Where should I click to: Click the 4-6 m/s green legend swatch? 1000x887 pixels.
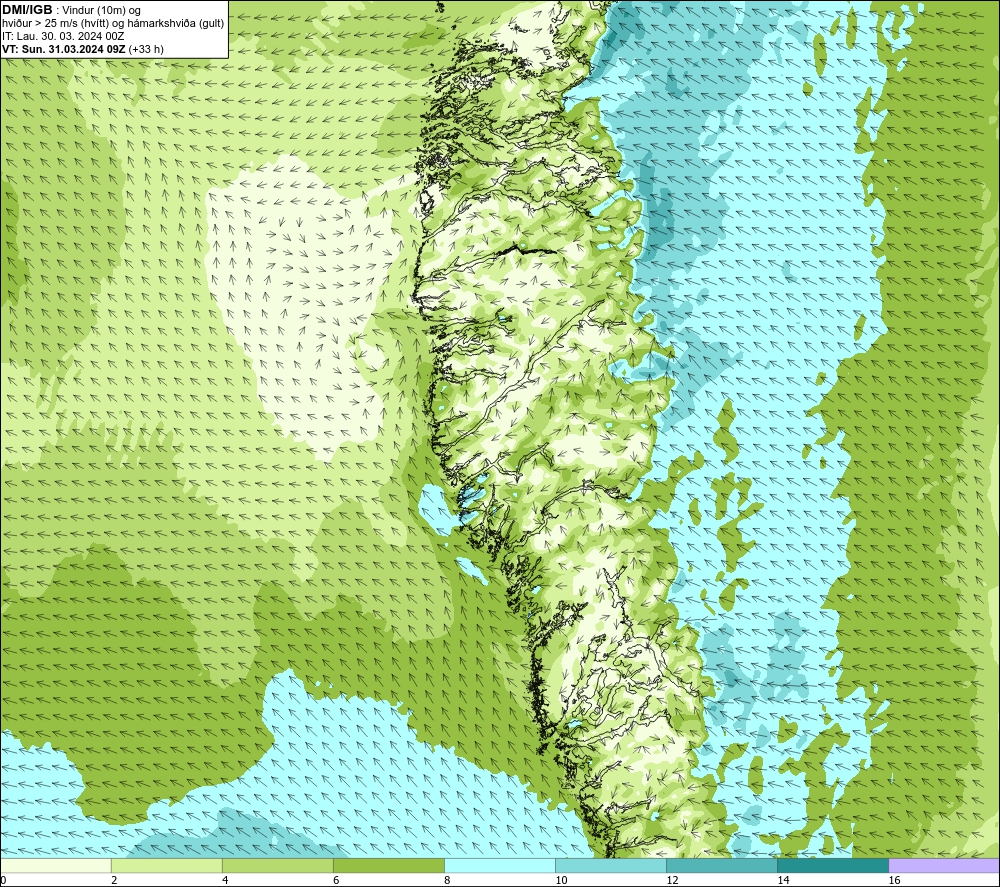click(x=277, y=866)
